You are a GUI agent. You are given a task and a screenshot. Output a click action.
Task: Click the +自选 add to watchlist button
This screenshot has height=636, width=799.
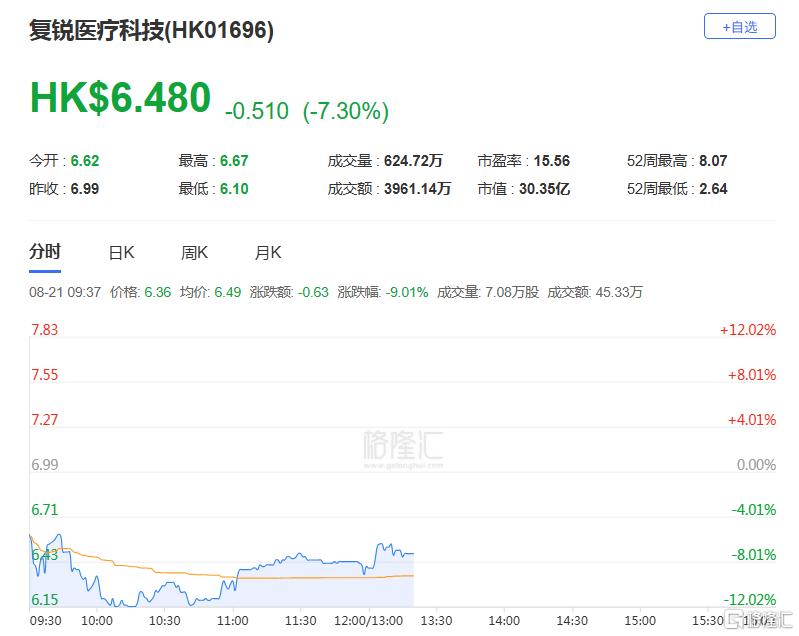point(739,27)
